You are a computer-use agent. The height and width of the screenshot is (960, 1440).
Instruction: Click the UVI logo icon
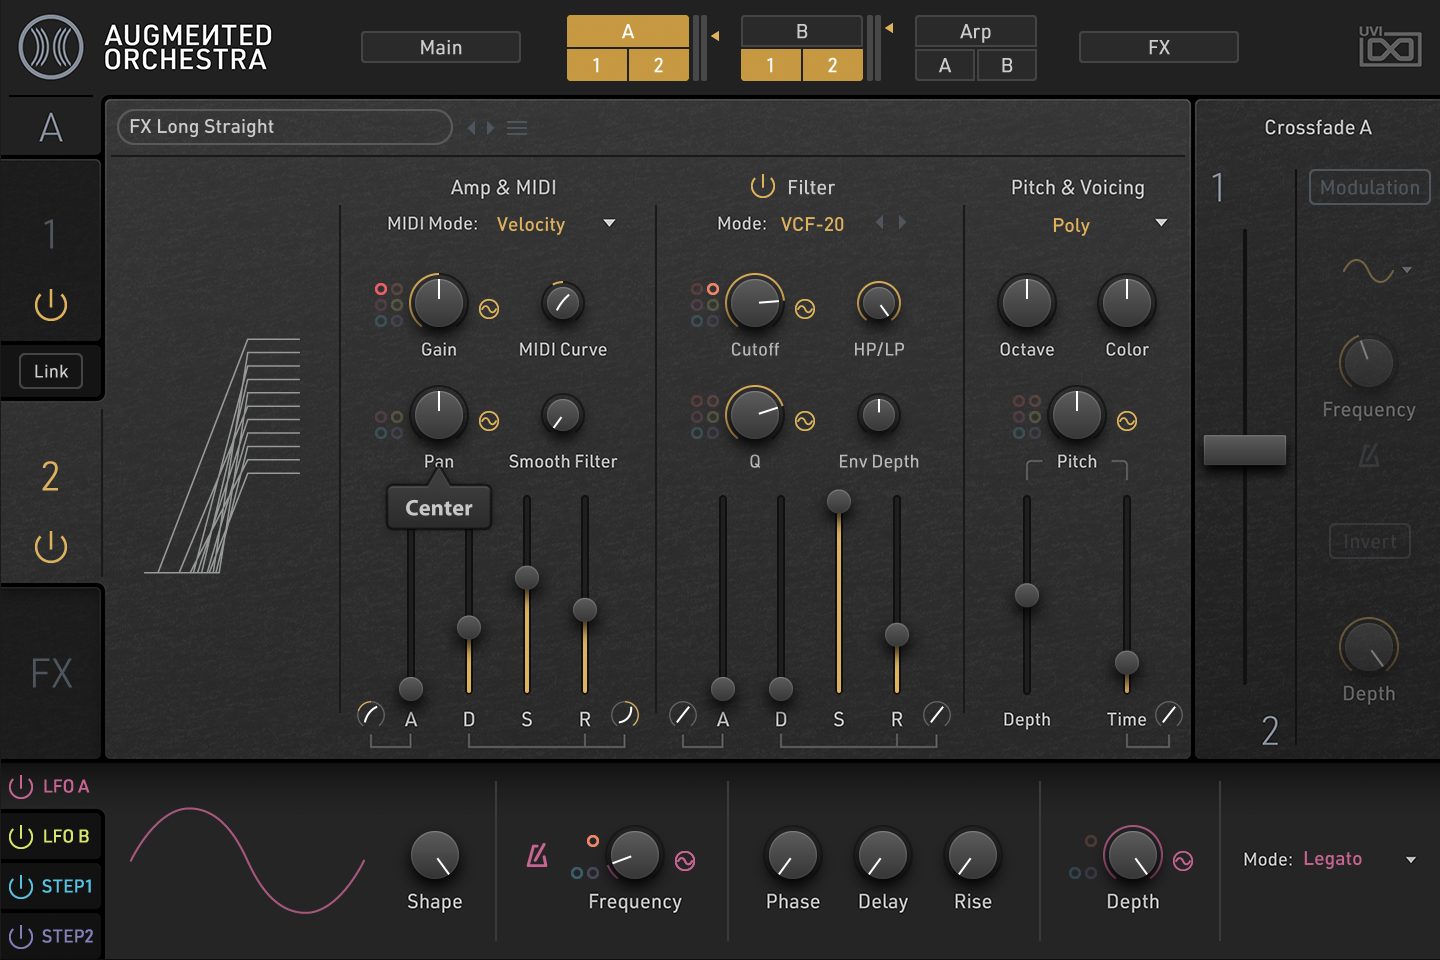(x=1390, y=46)
